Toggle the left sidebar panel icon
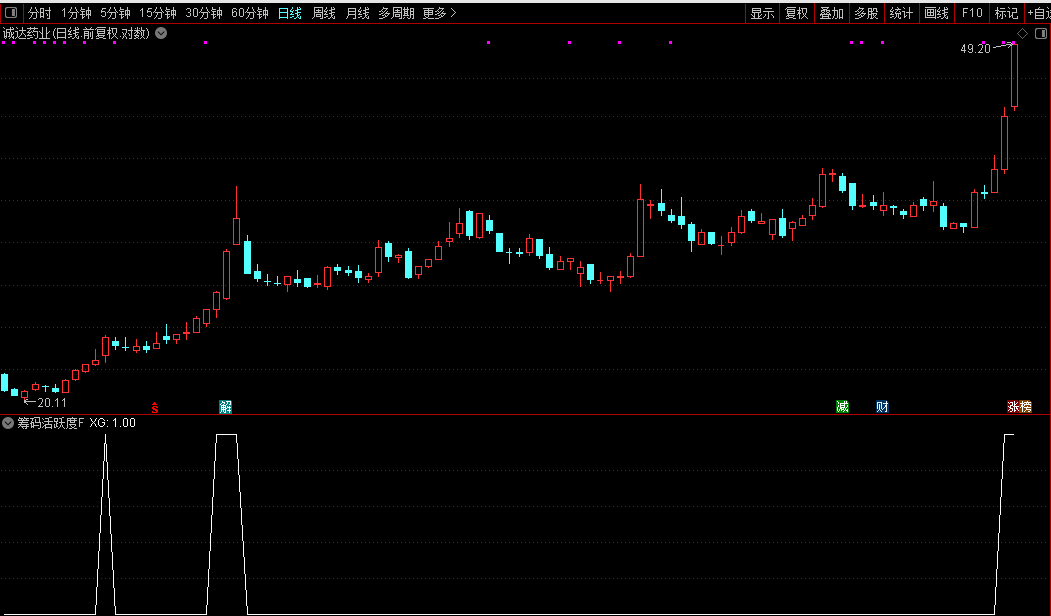Viewport: 1051px width, 616px height. [11, 13]
